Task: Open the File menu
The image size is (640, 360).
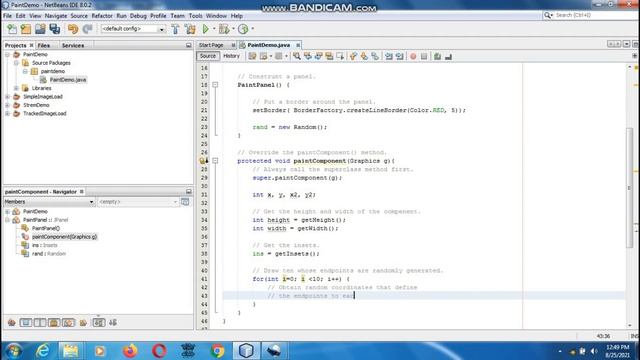Action: point(7,16)
